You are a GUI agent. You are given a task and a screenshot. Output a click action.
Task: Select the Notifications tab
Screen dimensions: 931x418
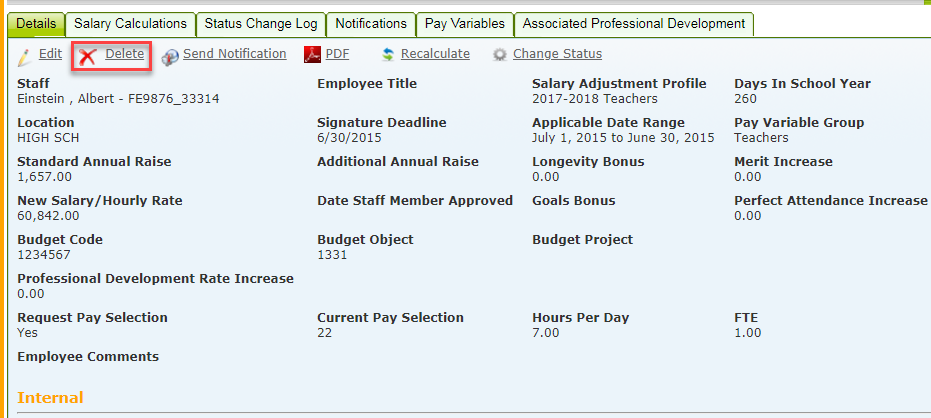[x=371, y=24]
